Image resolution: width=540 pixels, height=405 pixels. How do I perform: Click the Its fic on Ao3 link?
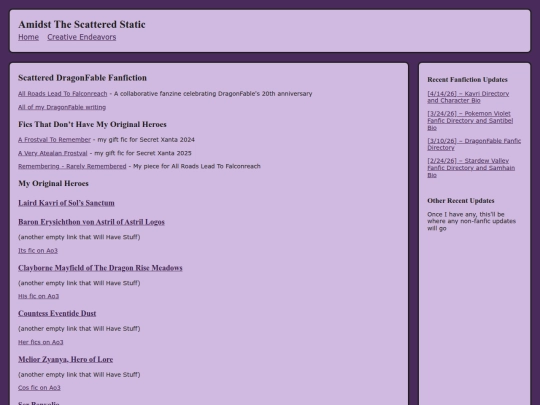pyautogui.click(x=38, y=250)
